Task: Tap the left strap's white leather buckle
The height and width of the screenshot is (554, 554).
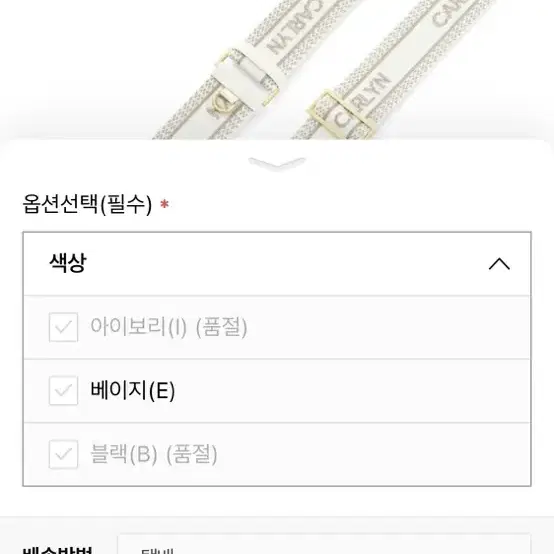Action: pos(244,77)
